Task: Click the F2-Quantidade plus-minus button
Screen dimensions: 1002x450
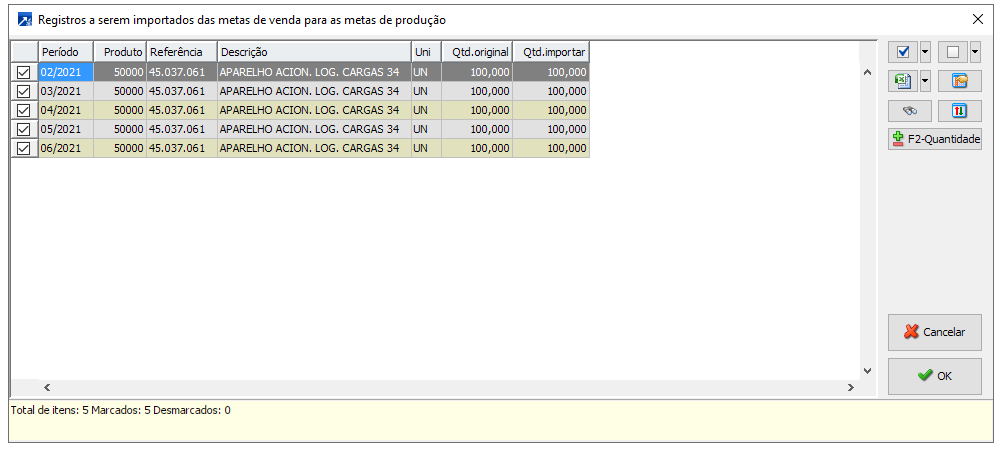Action: click(935, 139)
